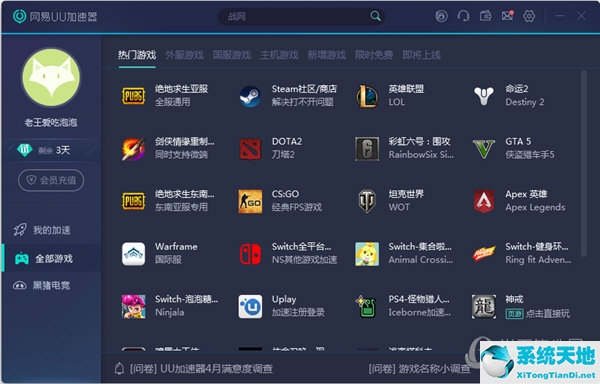The height and width of the screenshot is (384, 600).
Task: Open the mail messages icon
Action: pos(507,16)
